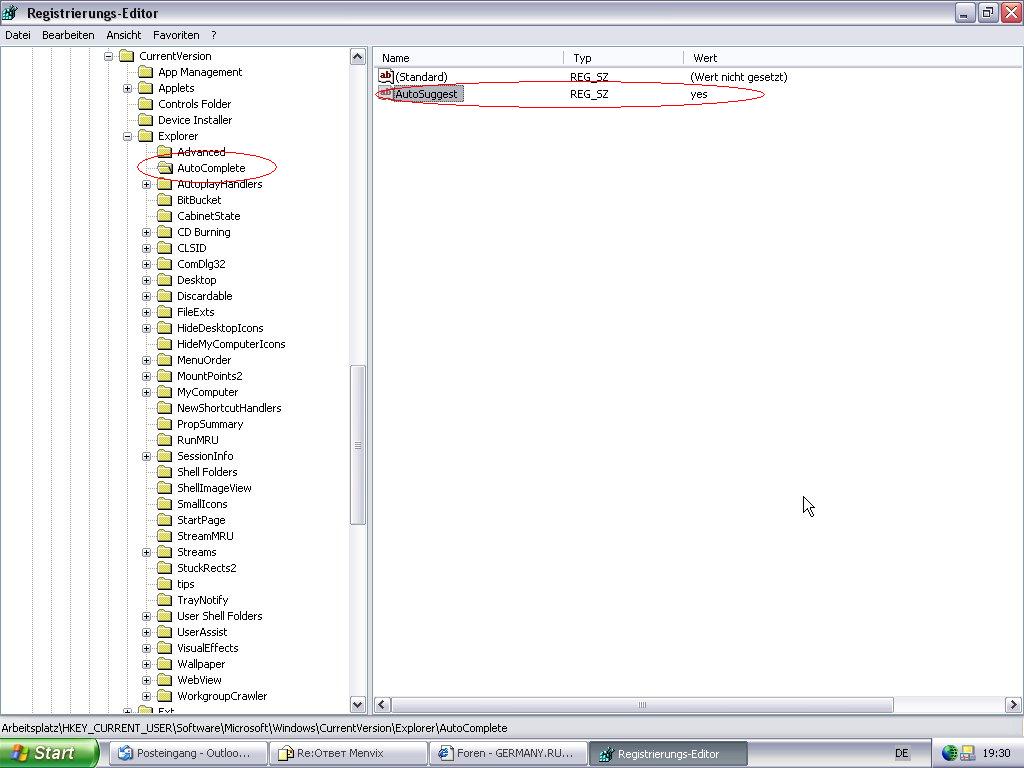Expand the FileExts key
The height and width of the screenshot is (768, 1024).
click(x=146, y=312)
